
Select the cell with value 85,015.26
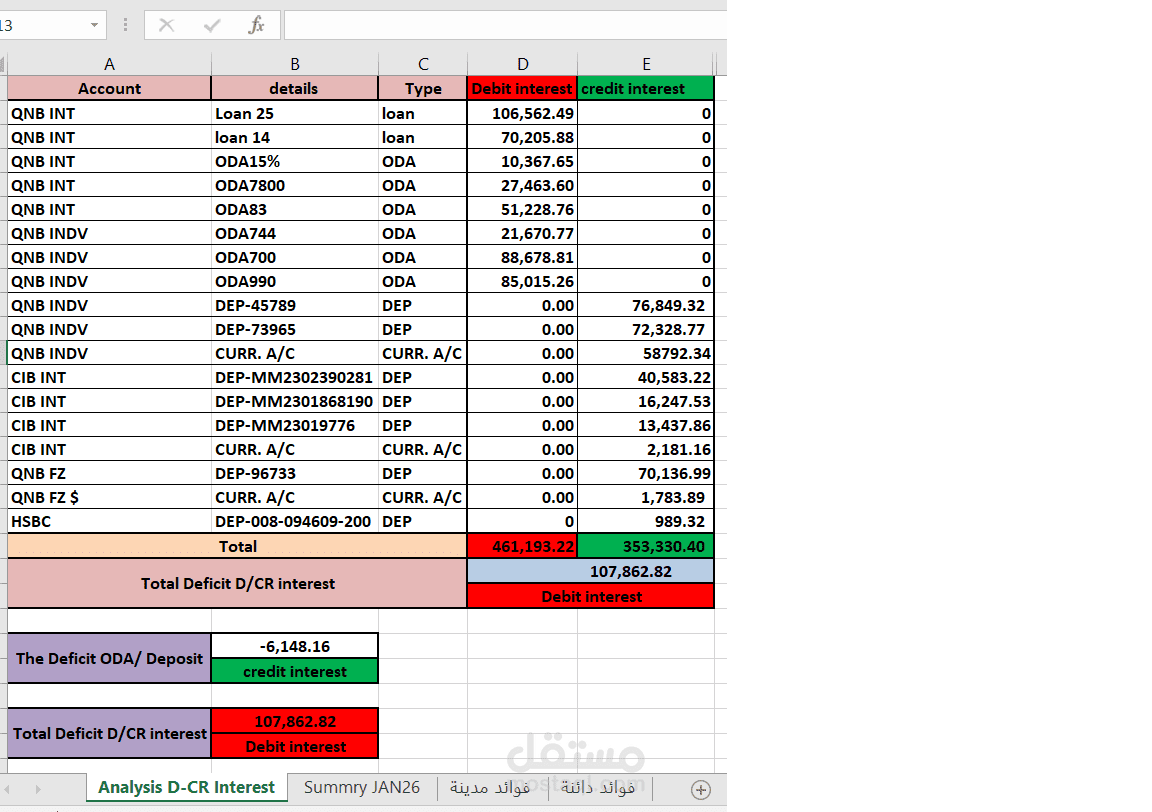click(522, 281)
